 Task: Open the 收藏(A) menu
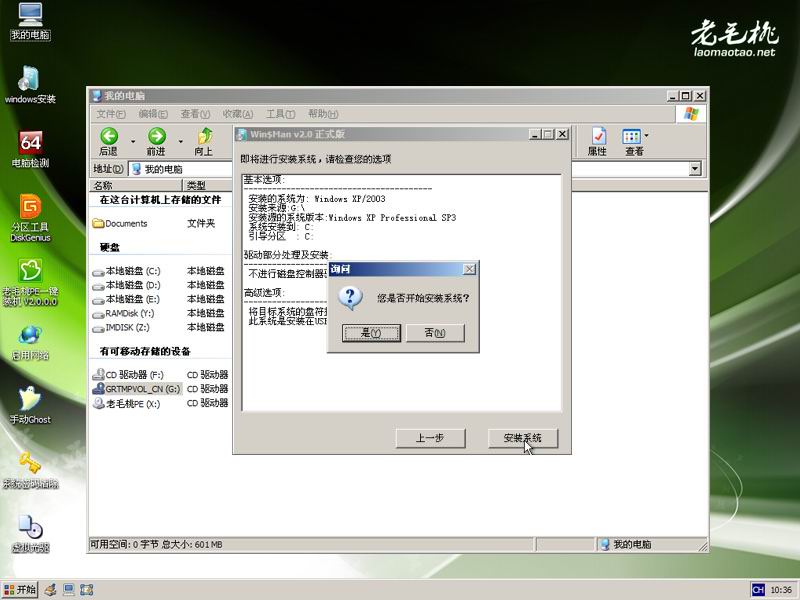(238, 114)
